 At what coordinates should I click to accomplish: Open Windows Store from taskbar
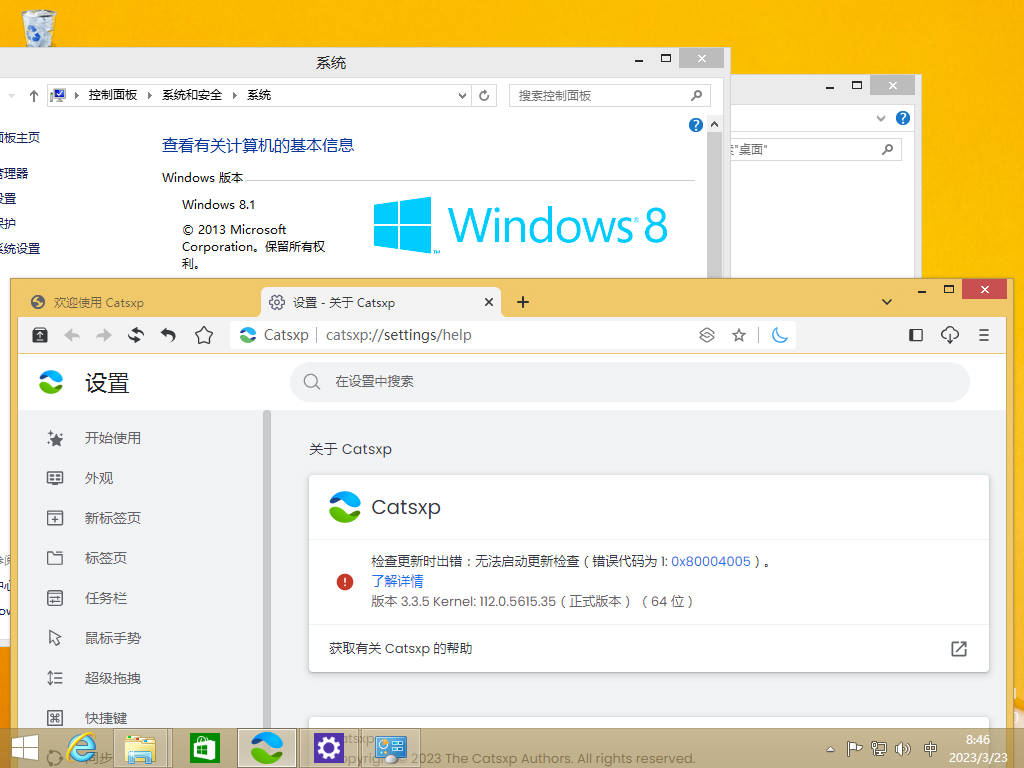click(204, 748)
